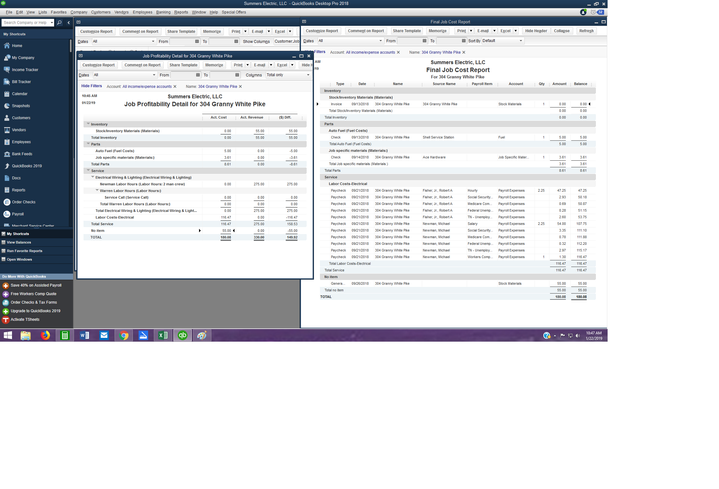Open the Banking menu
This screenshot has width=719, height=489.
tap(163, 12)
